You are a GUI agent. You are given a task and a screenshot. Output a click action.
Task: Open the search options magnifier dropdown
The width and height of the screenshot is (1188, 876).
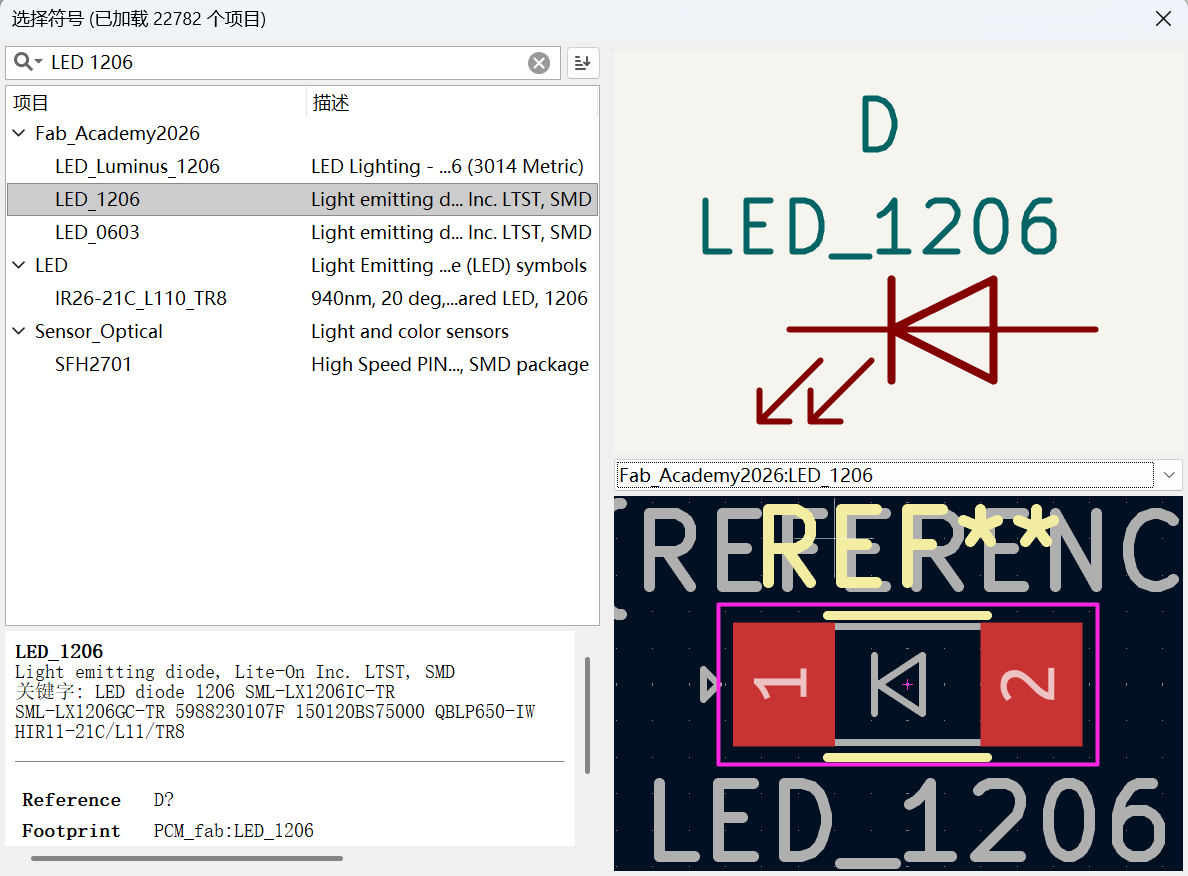point(28,62)
